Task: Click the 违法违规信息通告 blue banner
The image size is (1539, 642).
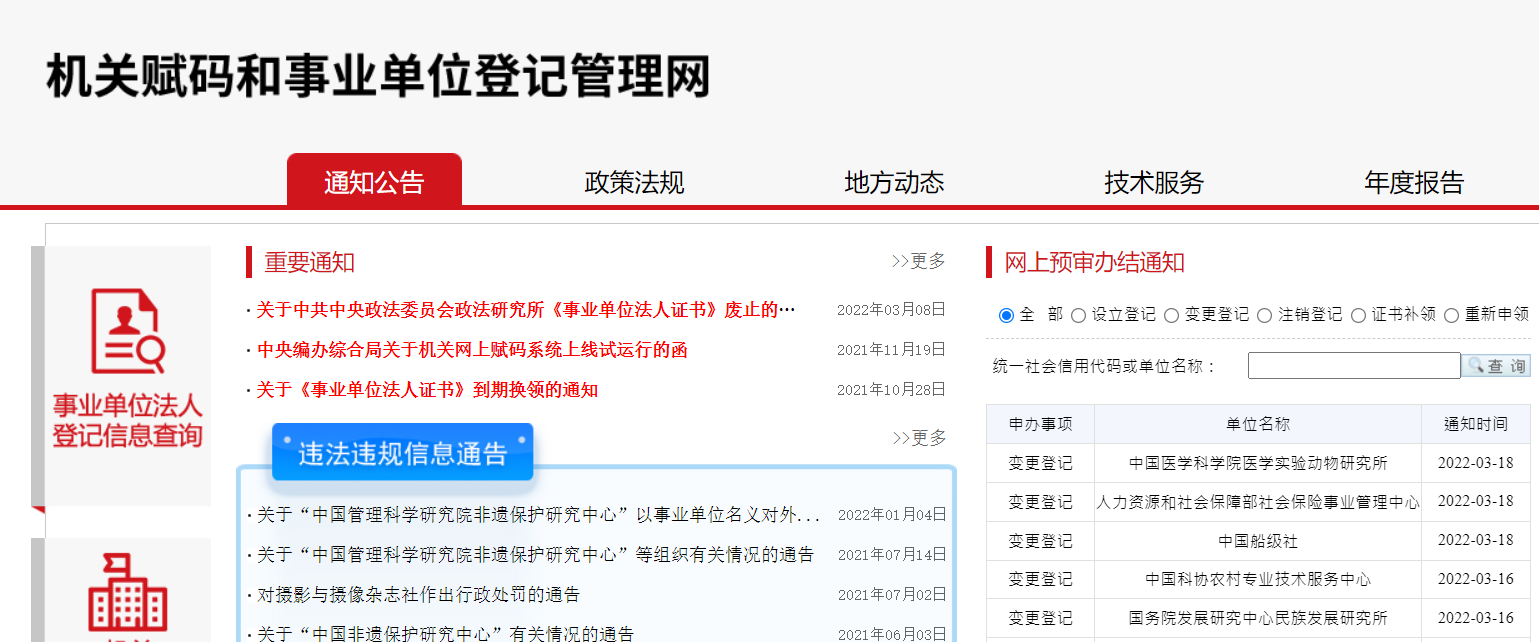Action: 402,452
